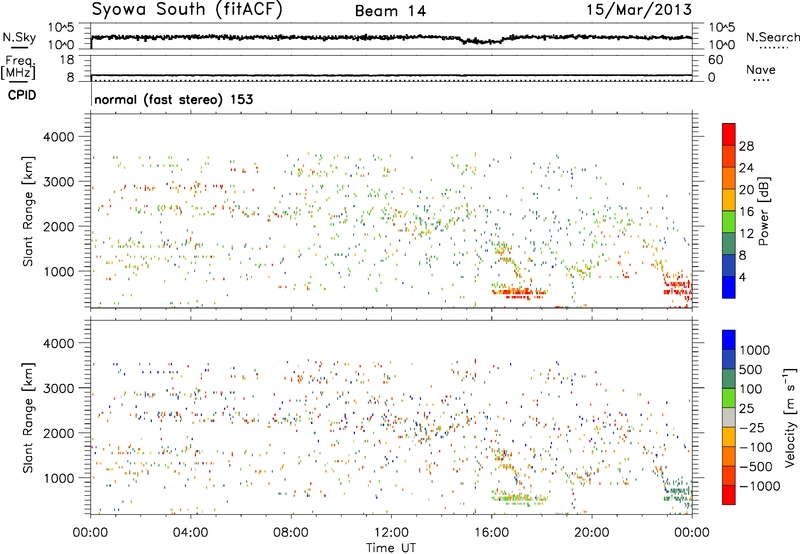This screenshot has width=800, height=554.
Task: Click the blue 1000 section of Velocity bar
Action: [x=729, y=340]
